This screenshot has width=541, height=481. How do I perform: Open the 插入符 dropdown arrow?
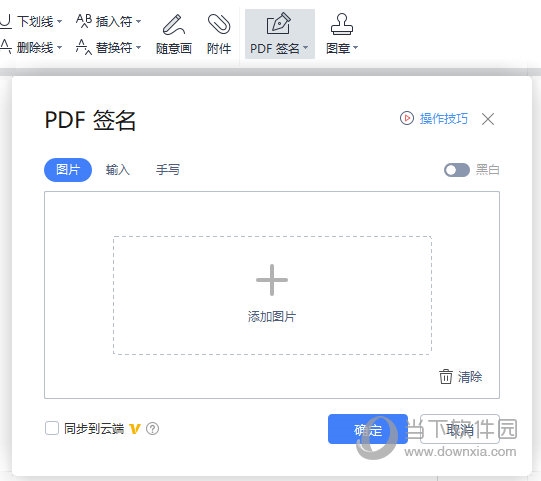pyautogui.click(x=138, y=21)
